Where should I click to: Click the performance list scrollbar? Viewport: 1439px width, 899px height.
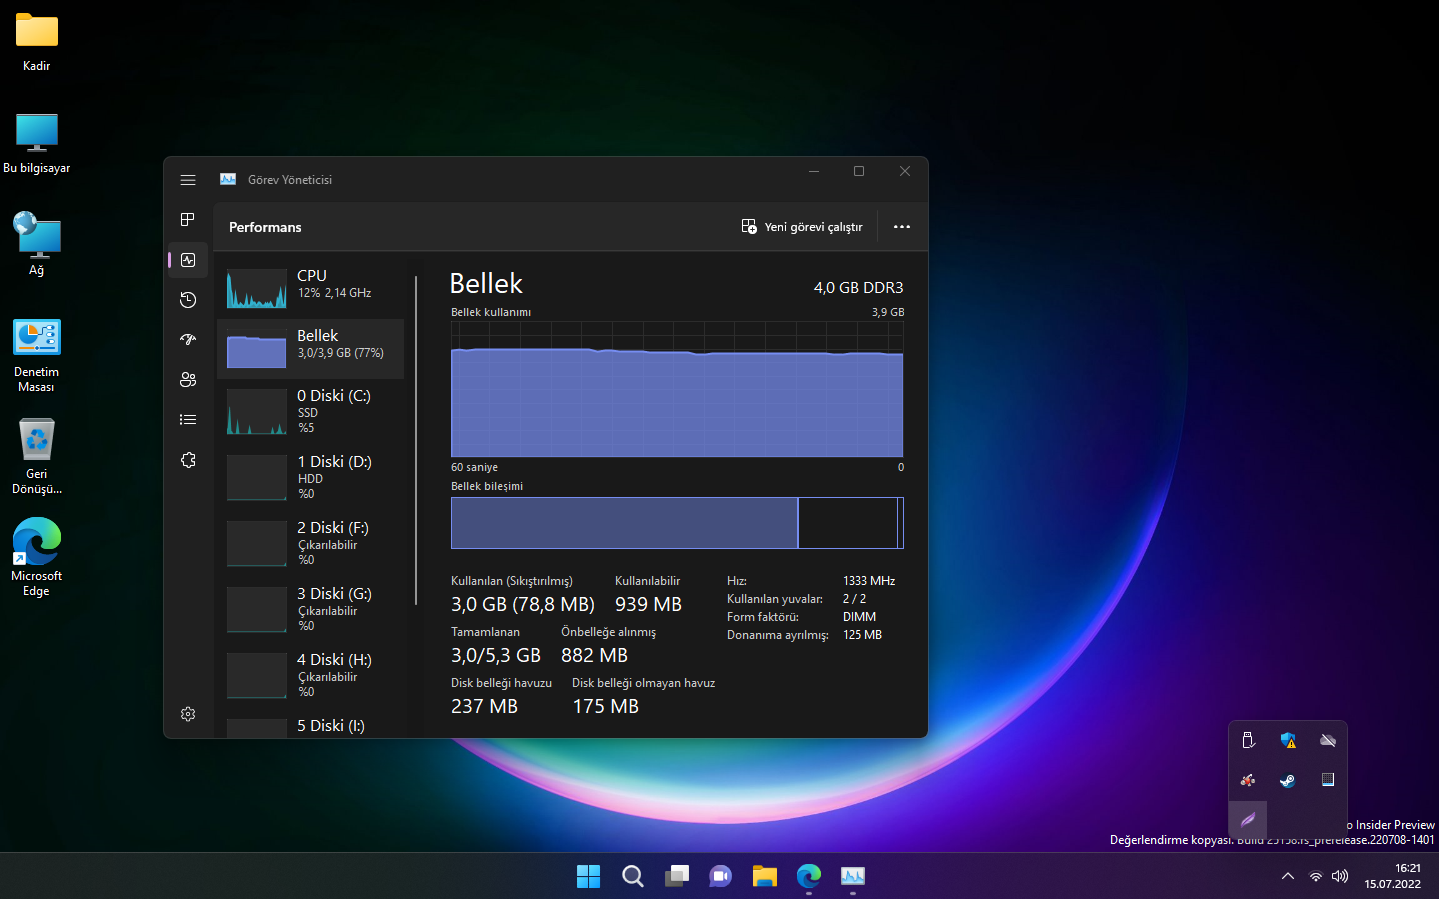pyautogui.click(x=416, y=440)
